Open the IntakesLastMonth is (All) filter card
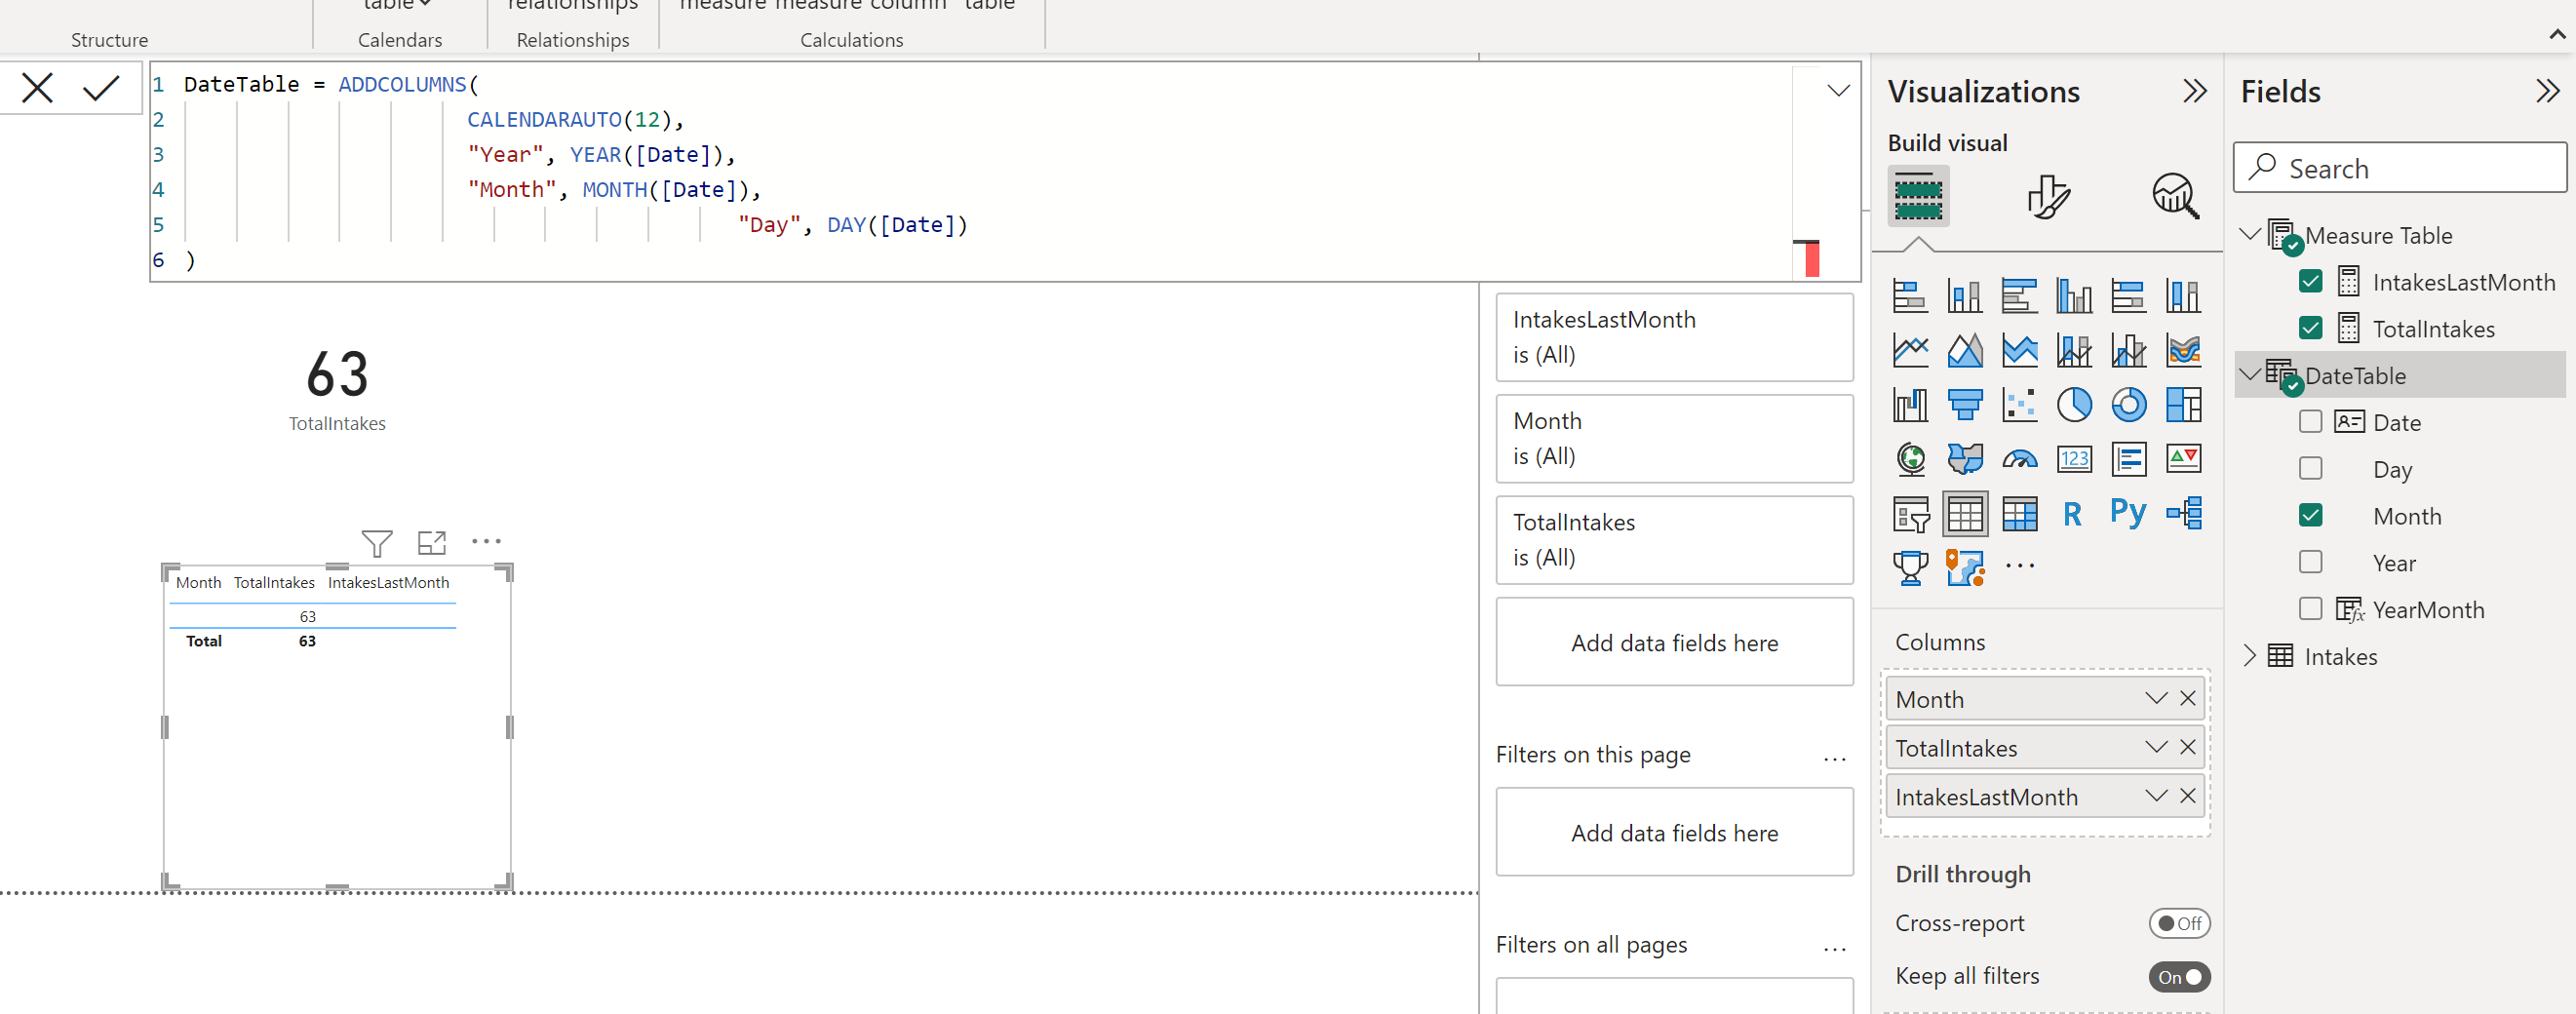2576x1014 pixels. pos(1674,337)
